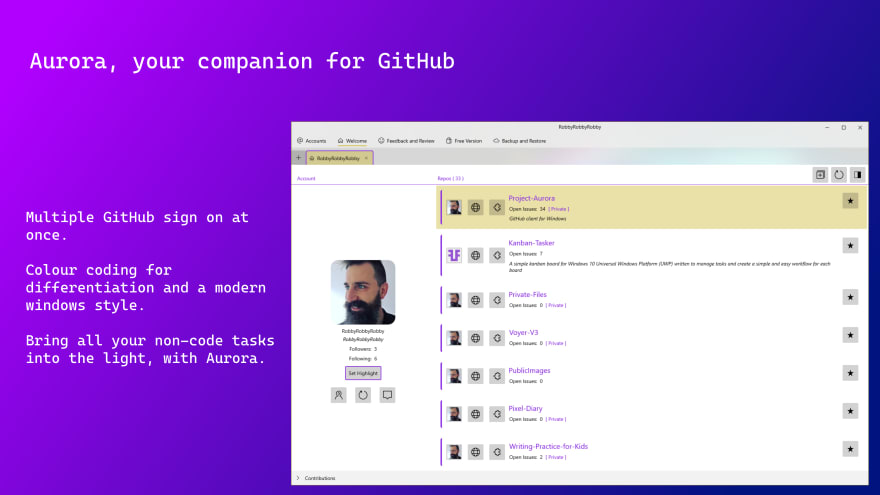
Task: Open Feedback and Review
Action: coord(406,141)
